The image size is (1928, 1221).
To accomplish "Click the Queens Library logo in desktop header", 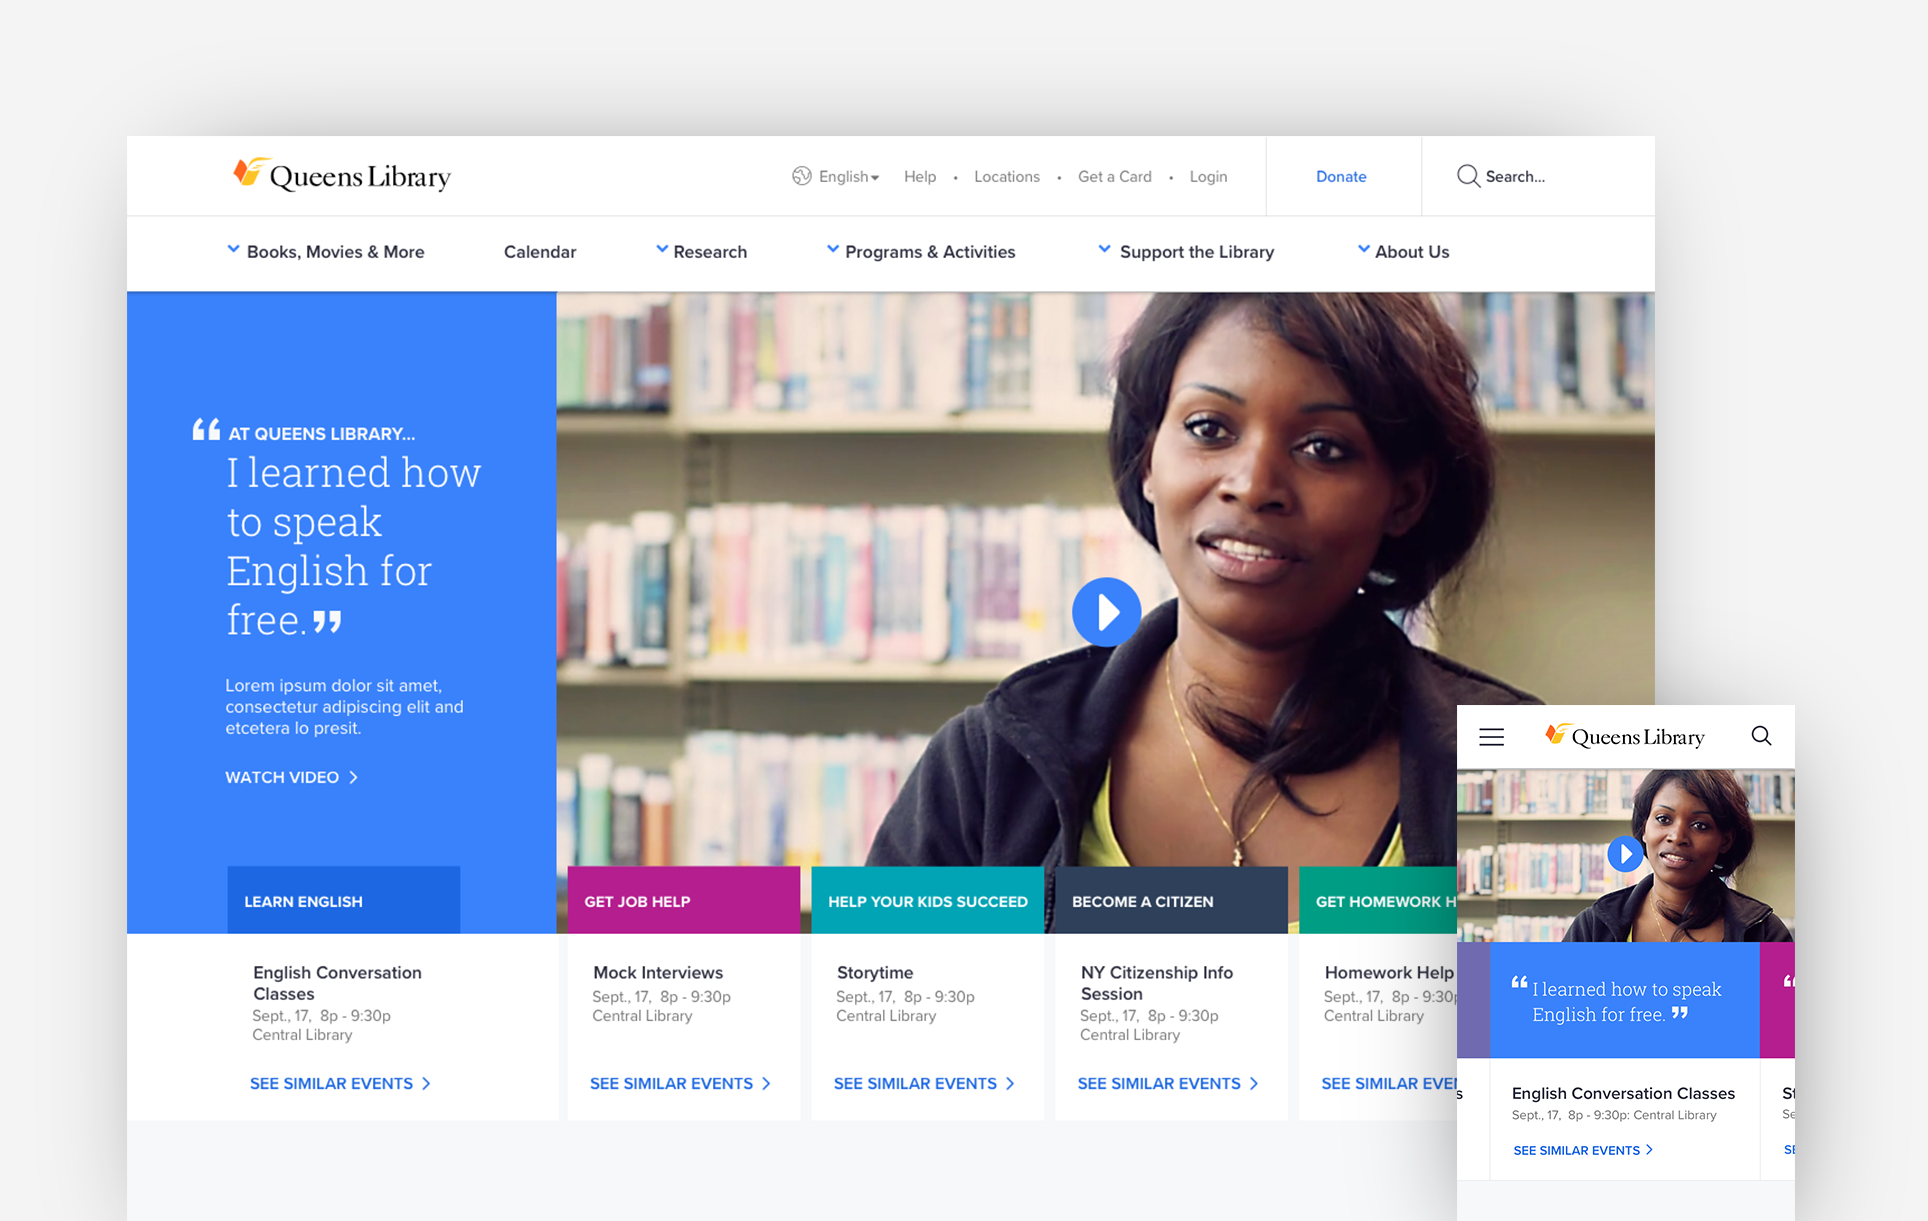I will 342,176.
